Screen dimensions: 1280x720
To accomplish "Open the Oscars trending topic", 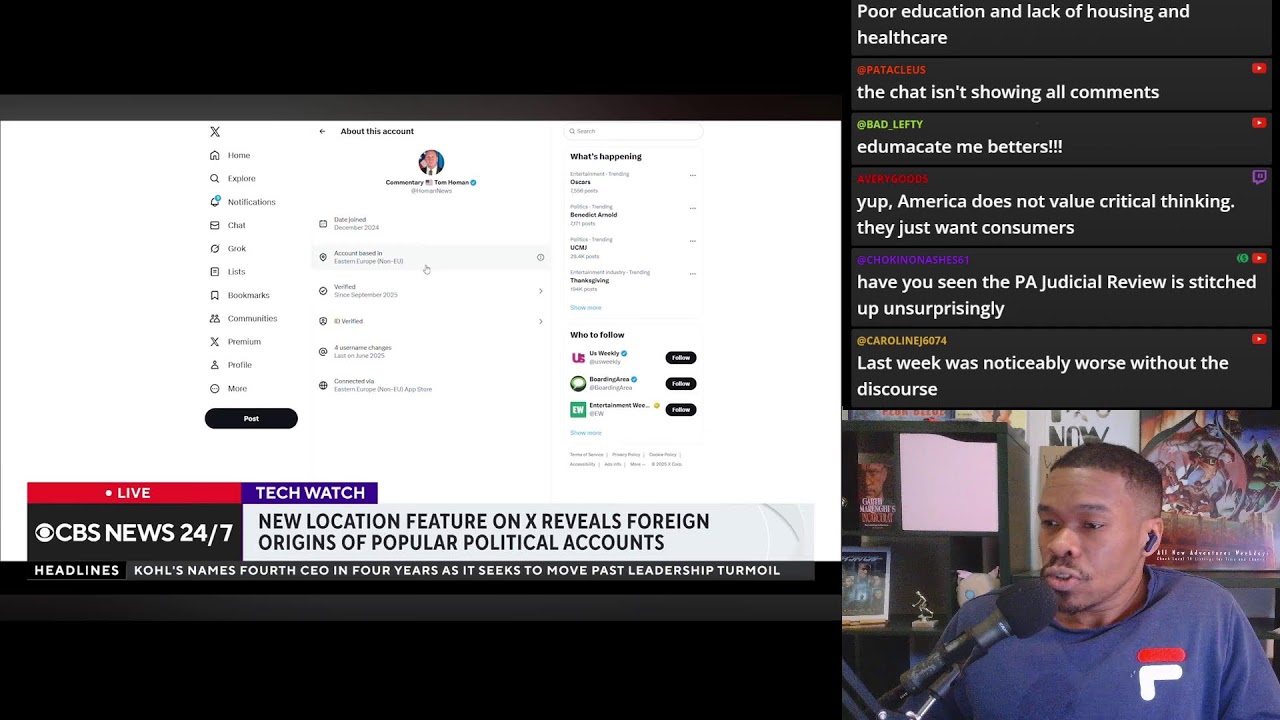I will point(581,182).
